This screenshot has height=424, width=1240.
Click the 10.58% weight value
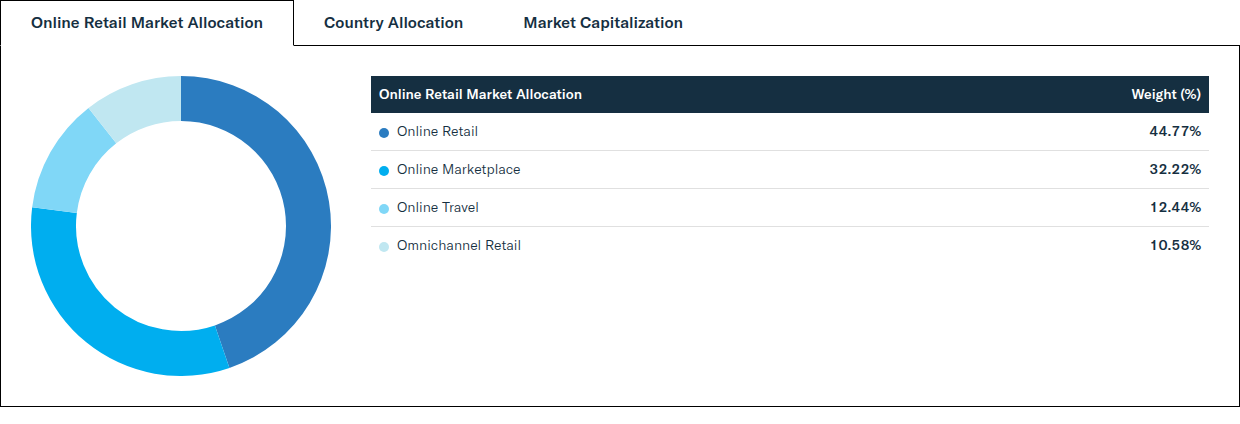tap(1175, 245)
